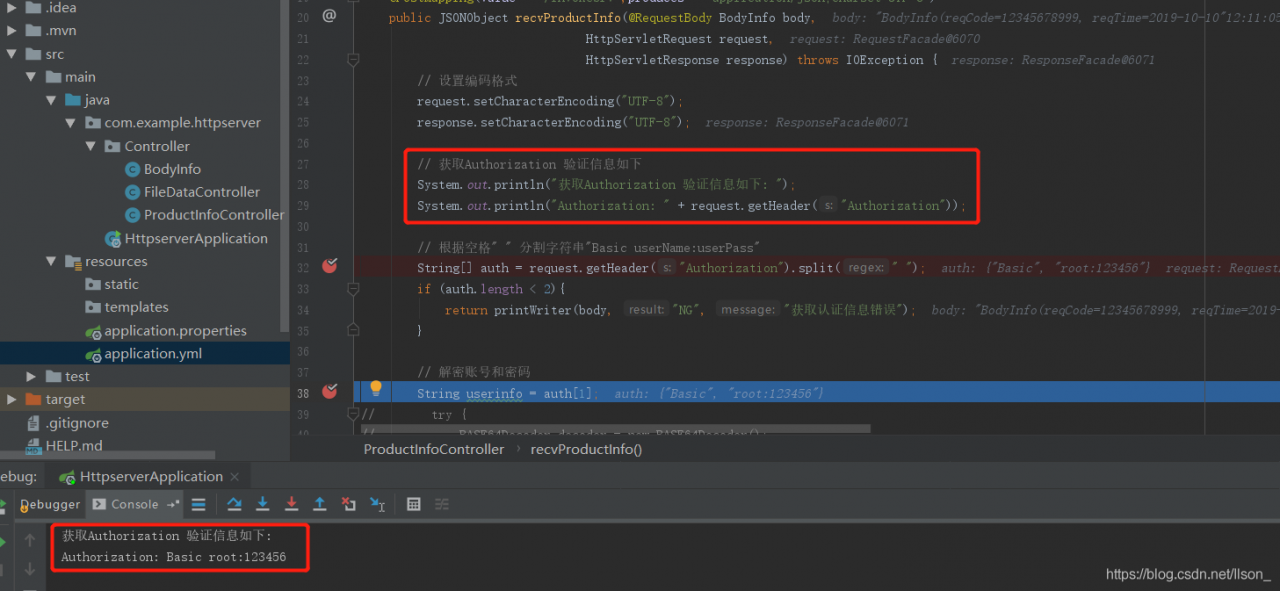1280x591 pixels.
Task: Click the Show Execution Point lines icon
Action: 199,504
